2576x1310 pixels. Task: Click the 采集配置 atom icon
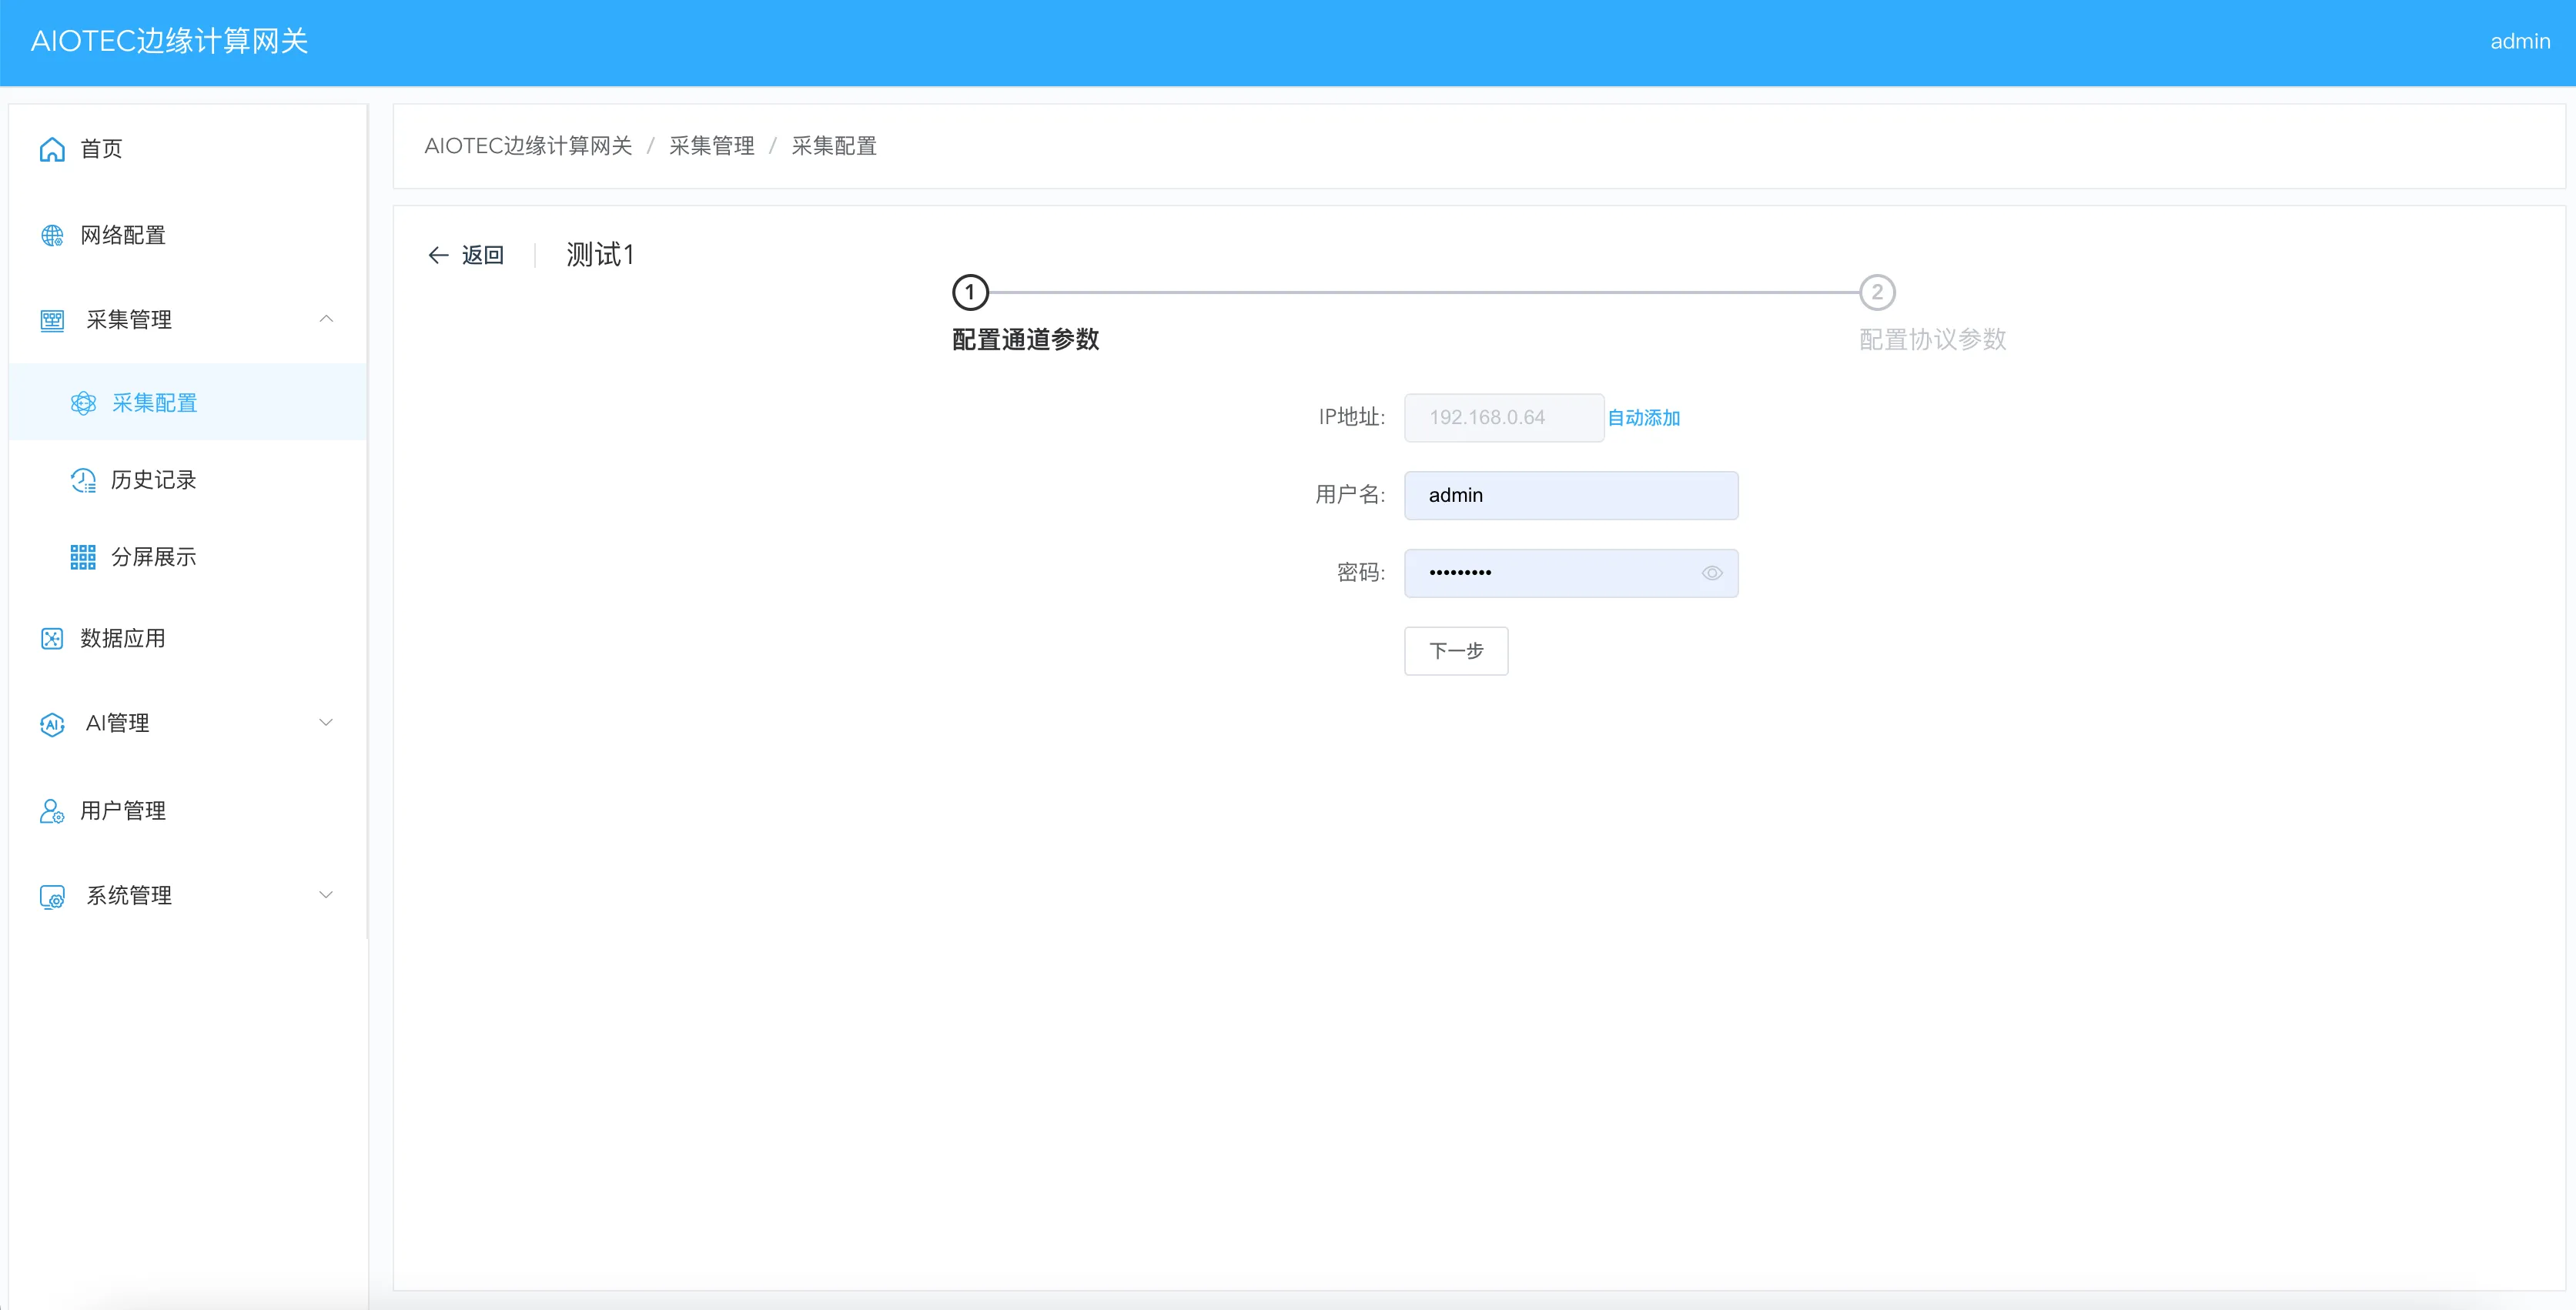(x=83, y=403)
